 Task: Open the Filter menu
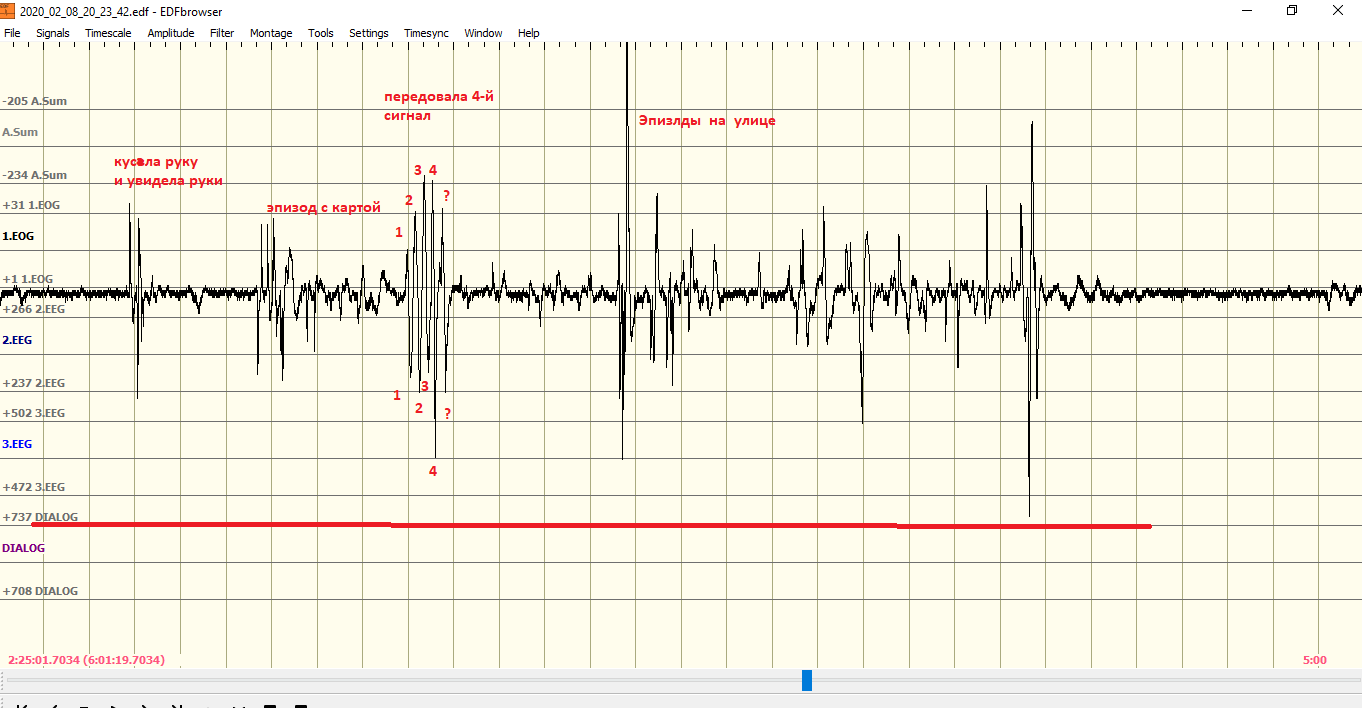[222, 33]
